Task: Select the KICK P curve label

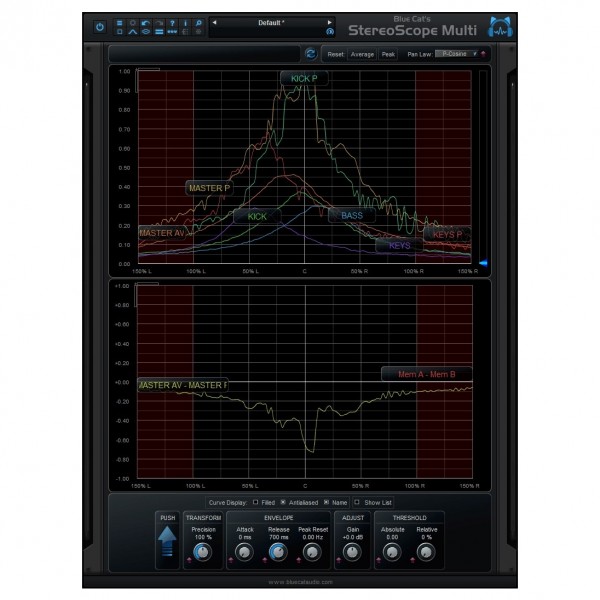Action: pos(304,78)
